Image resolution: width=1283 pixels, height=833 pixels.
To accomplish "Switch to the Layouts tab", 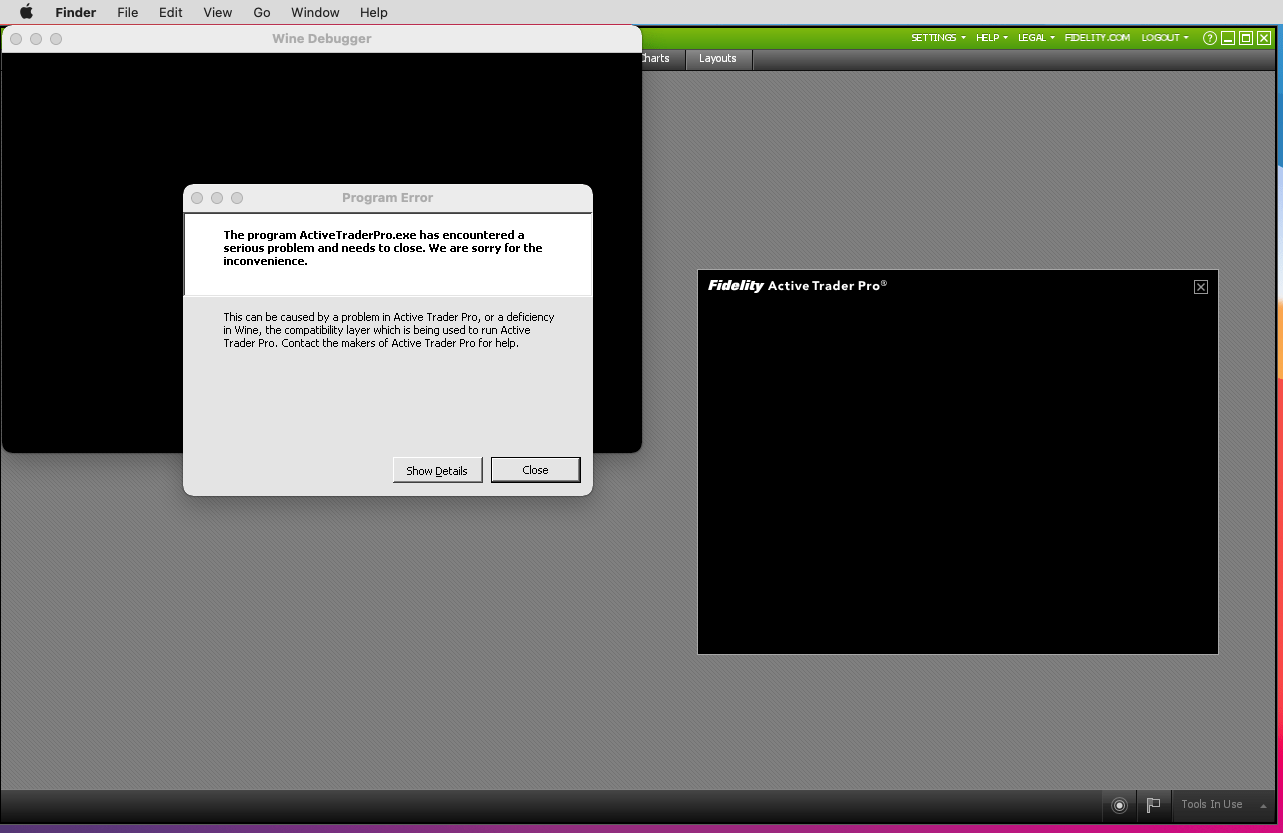I will pyautogui.click(x=718, y=59).
